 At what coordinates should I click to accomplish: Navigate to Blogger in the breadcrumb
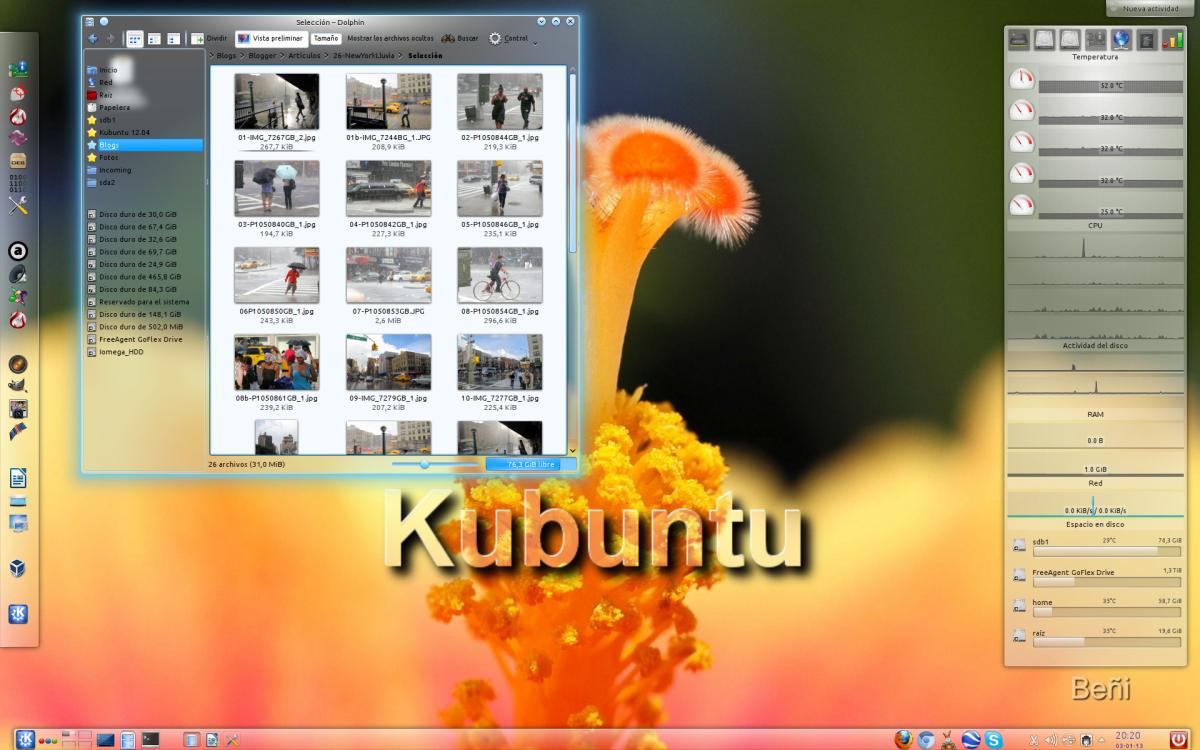coord(262,56)
